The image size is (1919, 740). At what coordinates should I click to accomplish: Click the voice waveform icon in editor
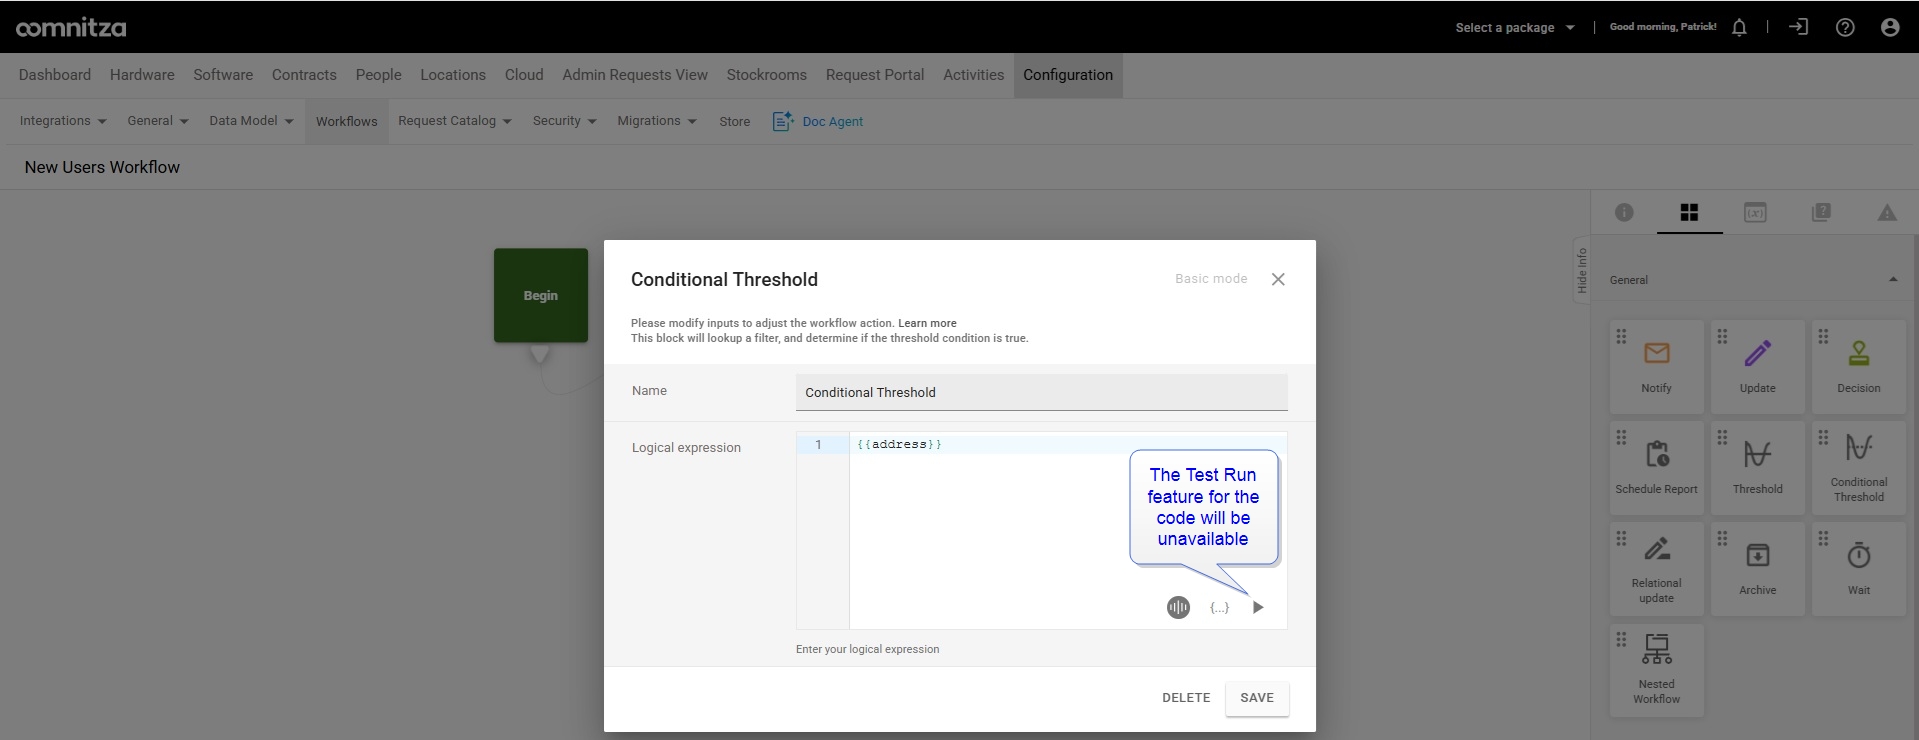(1178, 607)
